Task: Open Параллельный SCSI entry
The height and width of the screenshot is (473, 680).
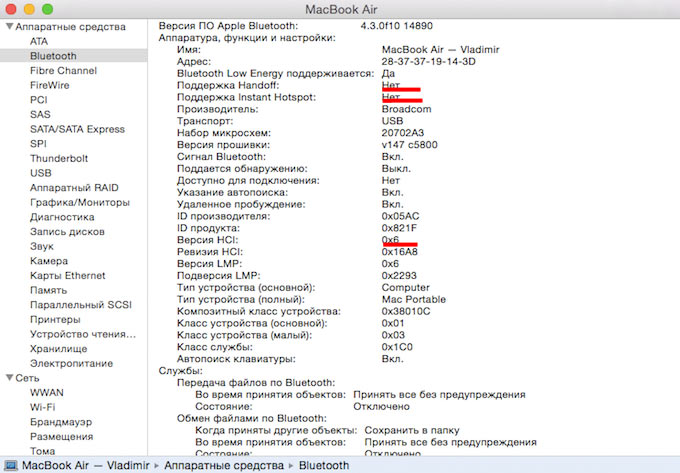Action: (81, 305)
